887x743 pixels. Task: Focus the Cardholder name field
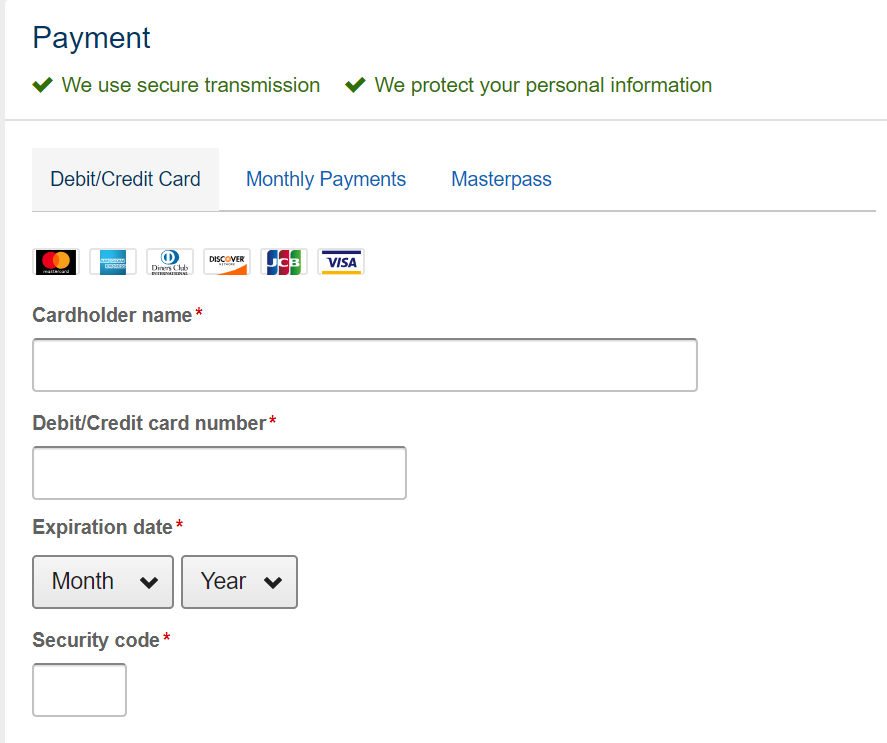(x=364, y=365)
